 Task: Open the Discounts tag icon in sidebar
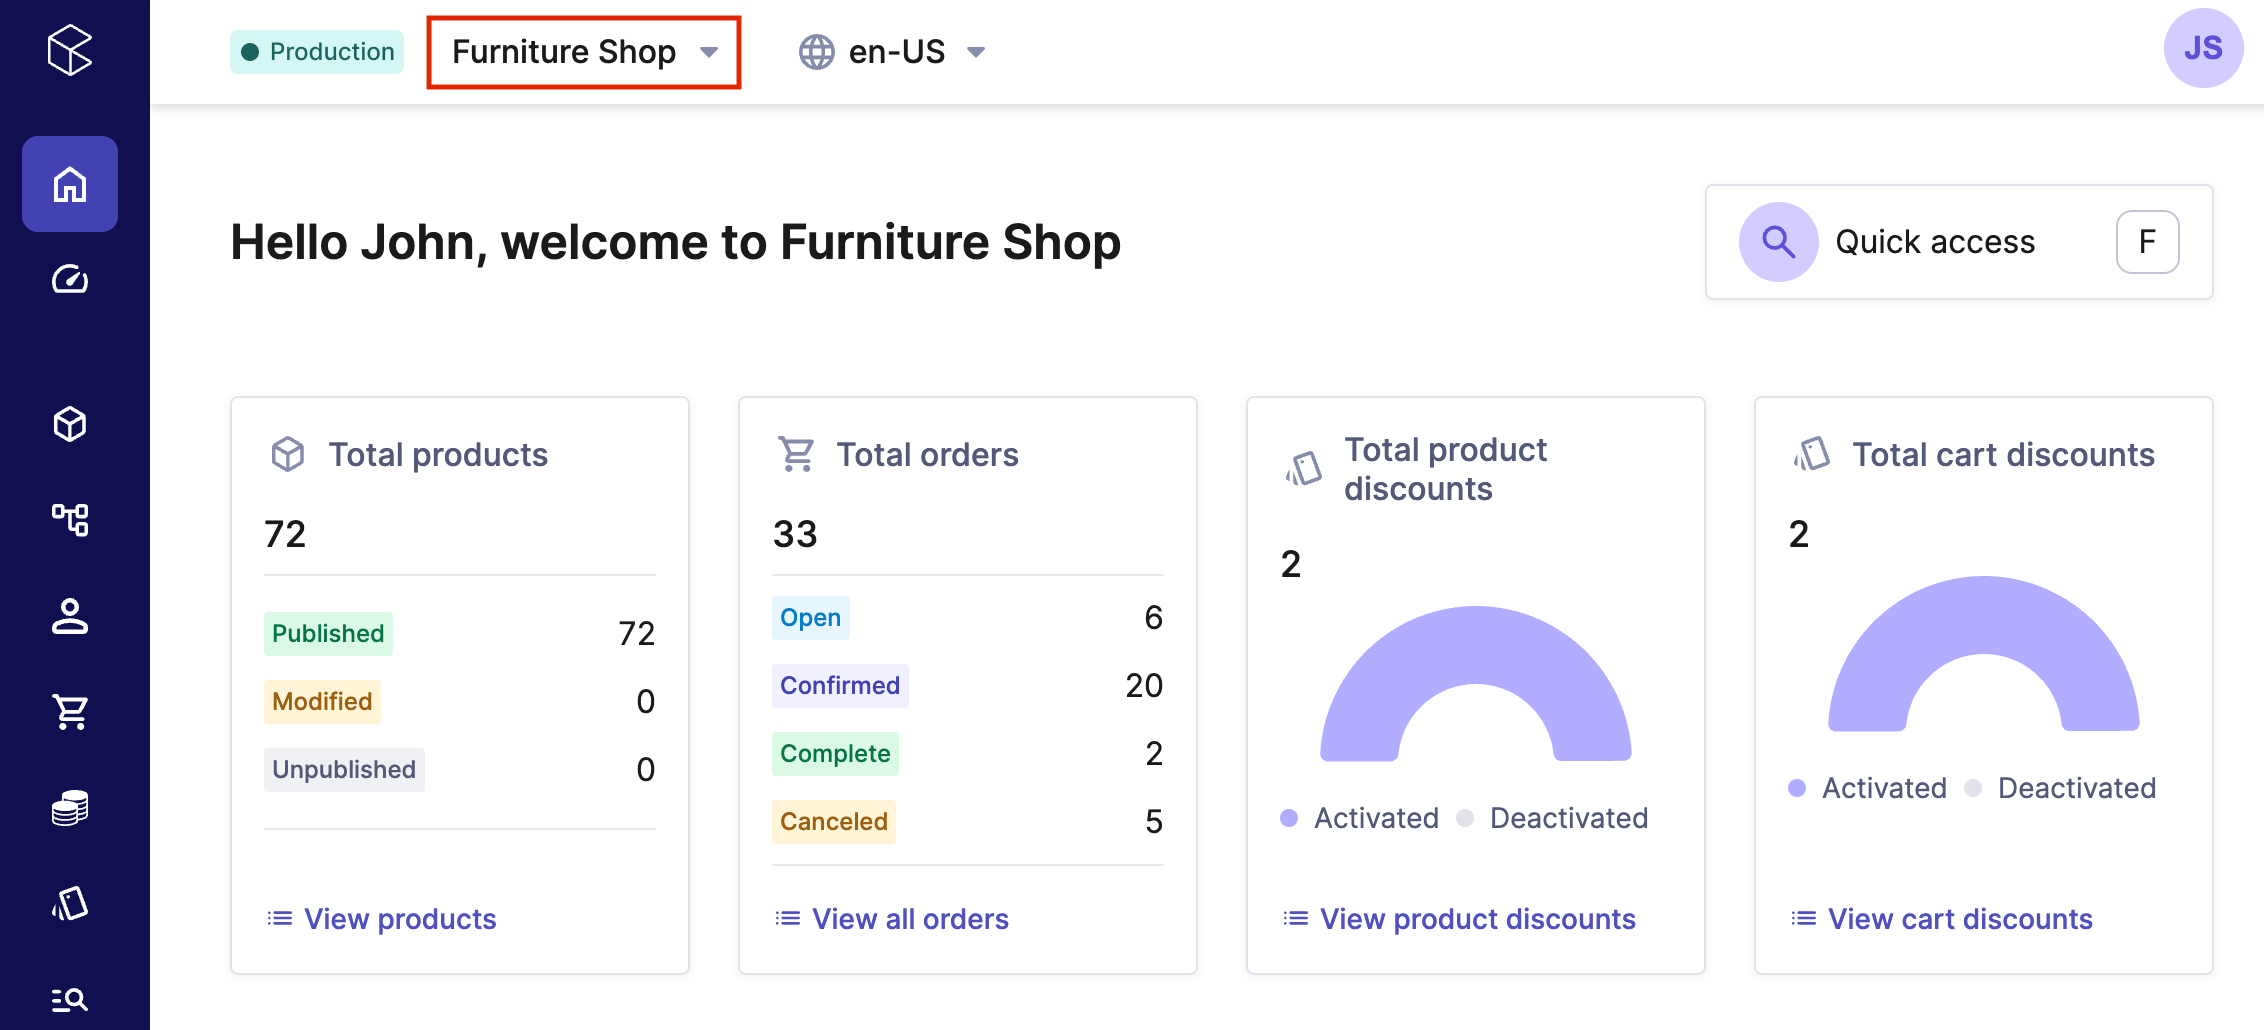[70, 904]
